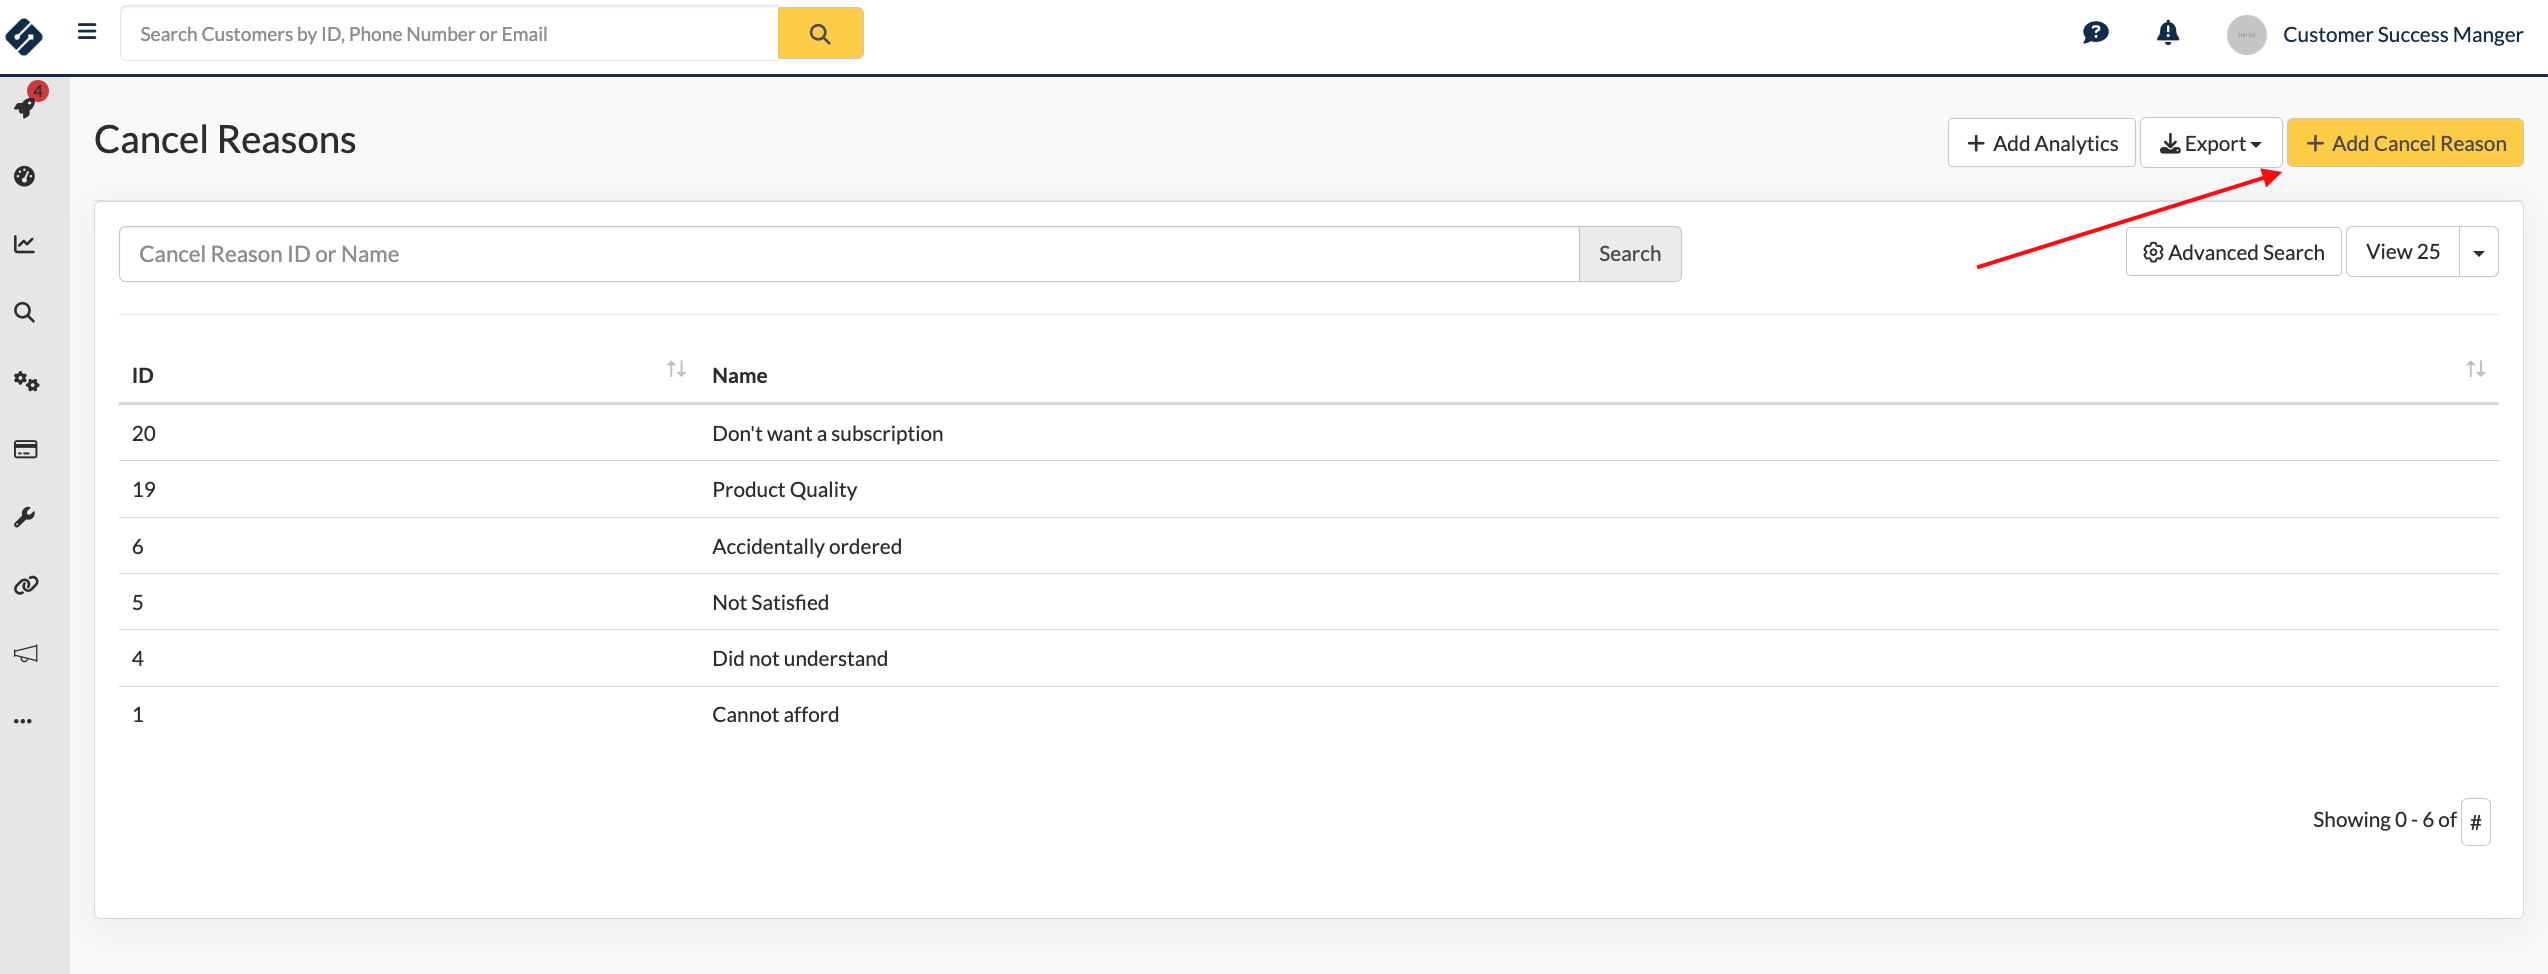Viewport: 2548px width, 974px height.
Task: Open Customer Success Manger user menu
Action: (x=2401, y=35)
